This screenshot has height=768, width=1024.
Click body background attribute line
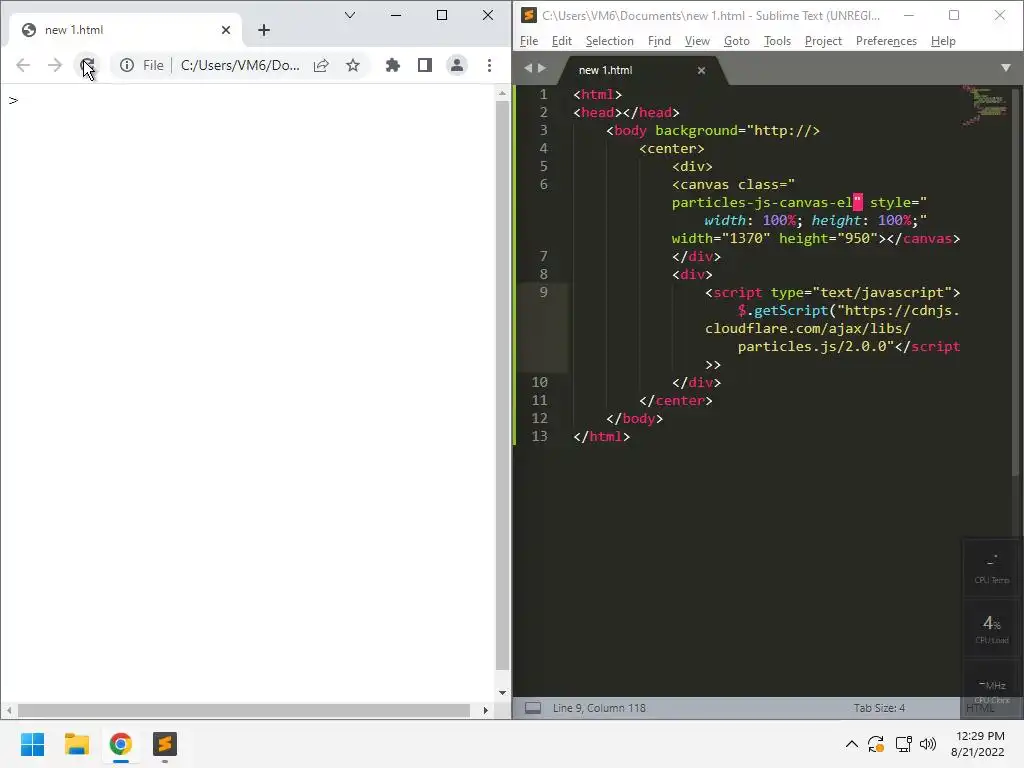pos(712,130)
